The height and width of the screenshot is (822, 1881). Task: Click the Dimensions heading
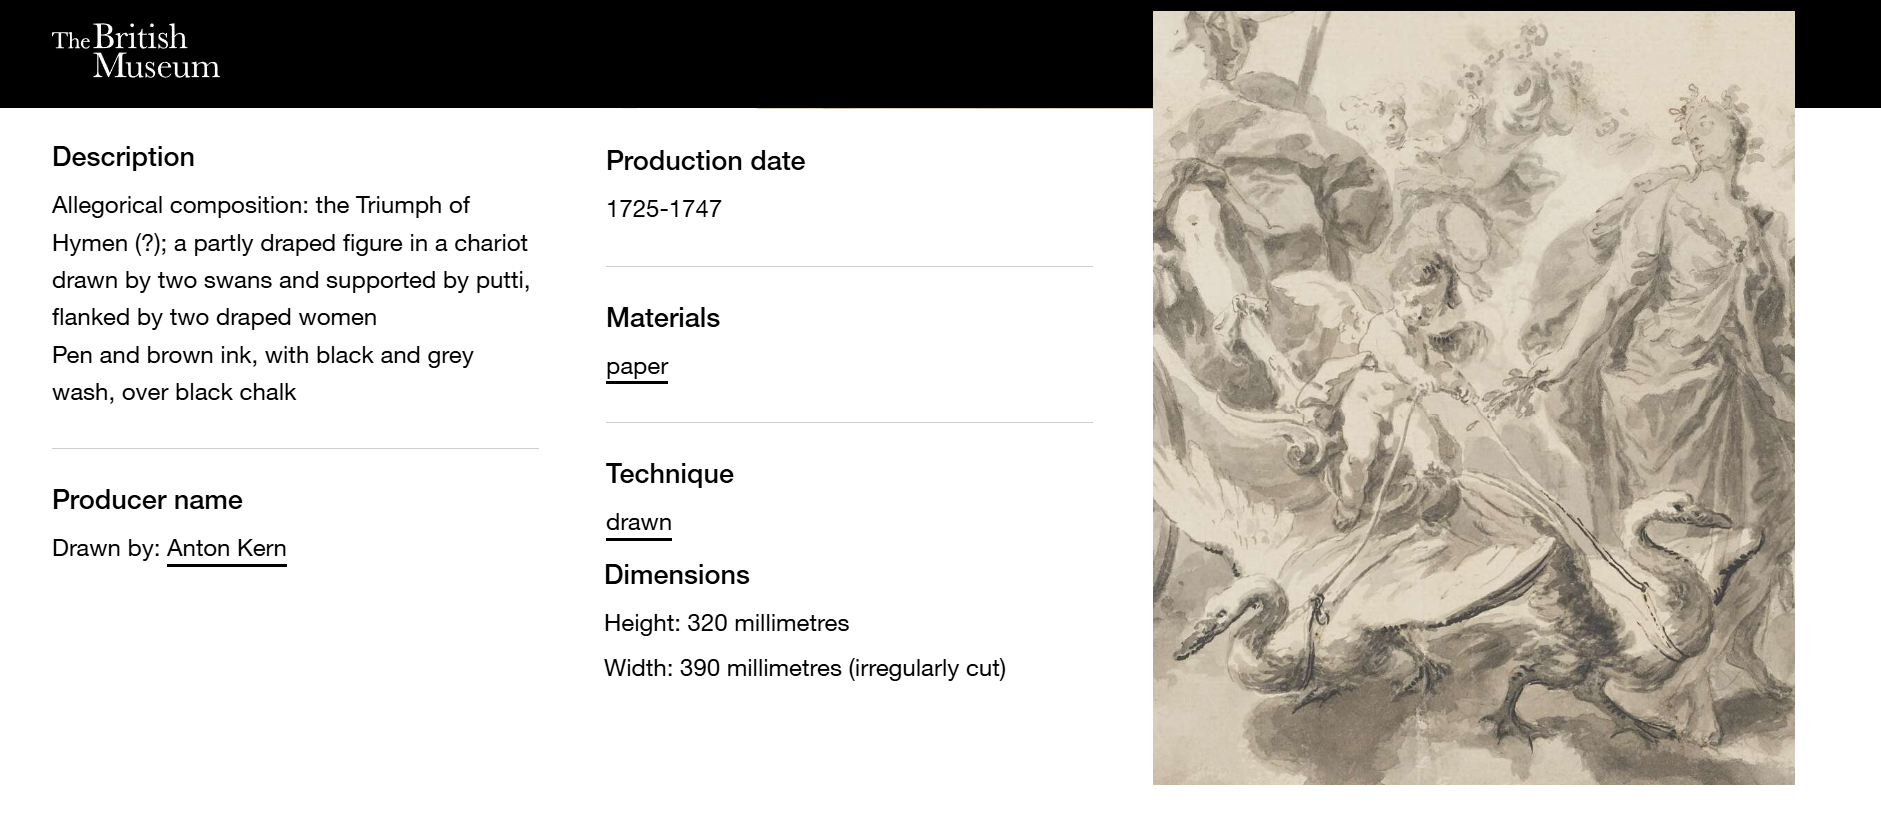click(x=676, y=575)
